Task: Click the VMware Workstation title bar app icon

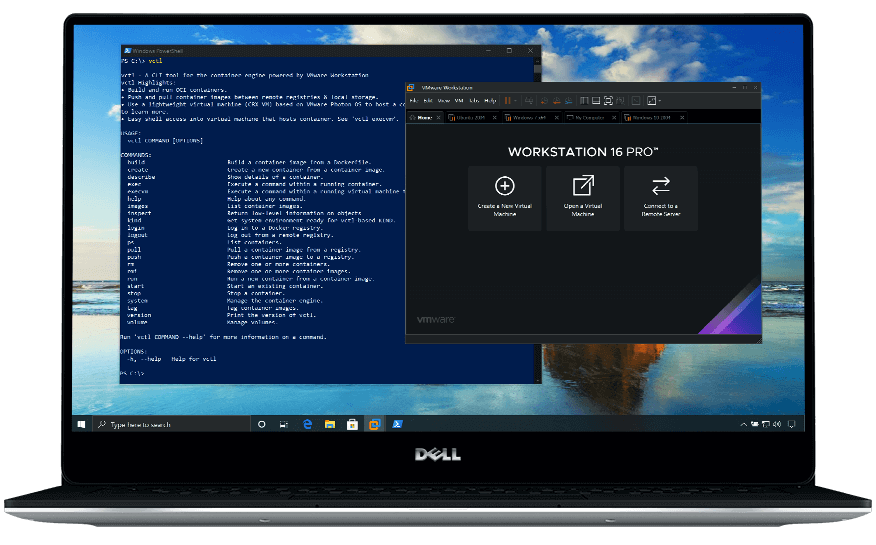Action: pos(411,88)
